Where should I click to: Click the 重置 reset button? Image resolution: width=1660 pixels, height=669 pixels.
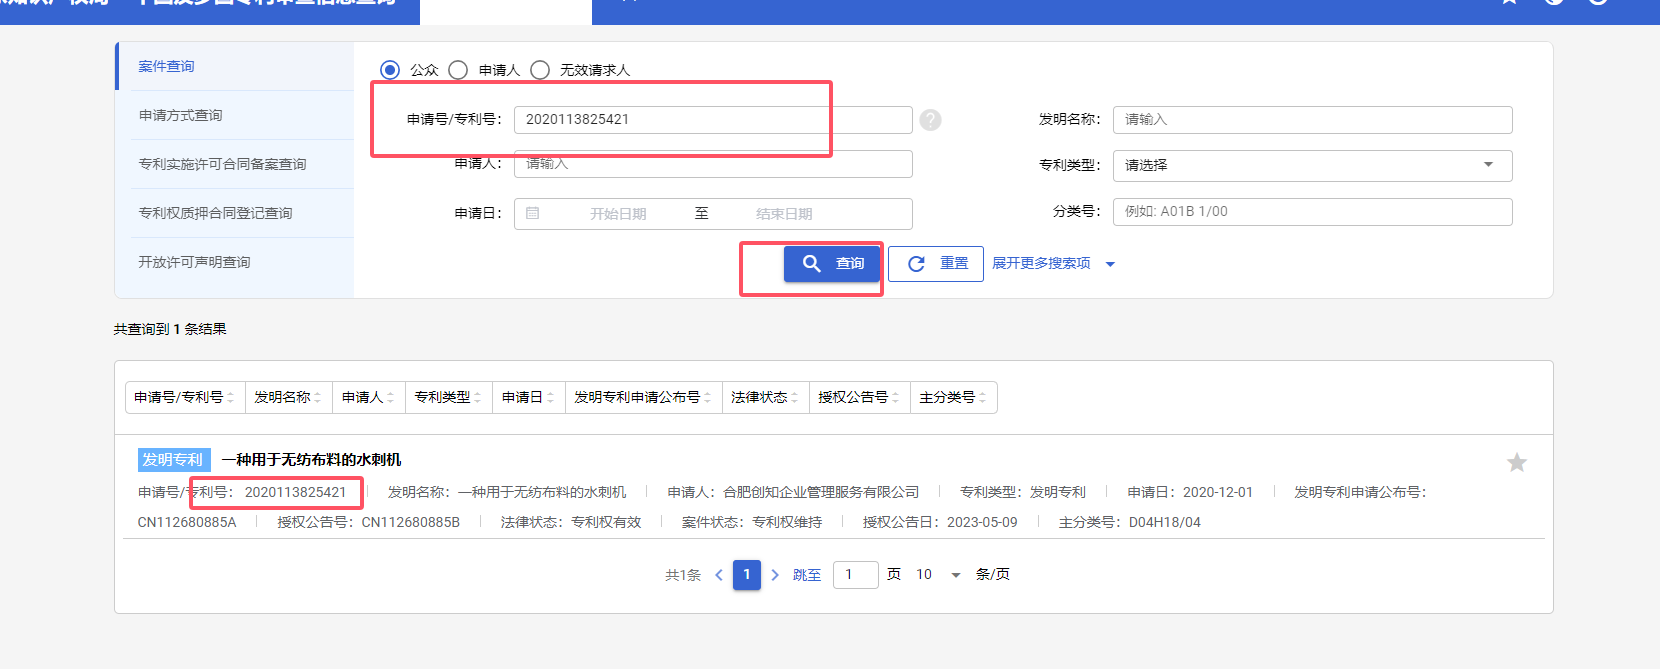pos(936,264)
